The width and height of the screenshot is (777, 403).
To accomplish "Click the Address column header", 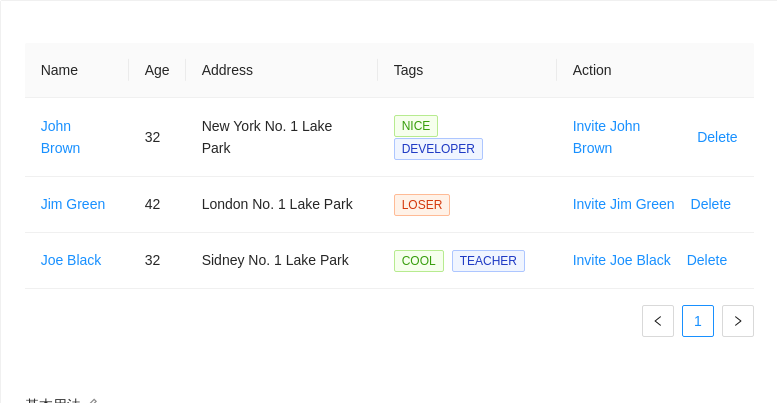I will pyautogui.click(x=227, y=70).
